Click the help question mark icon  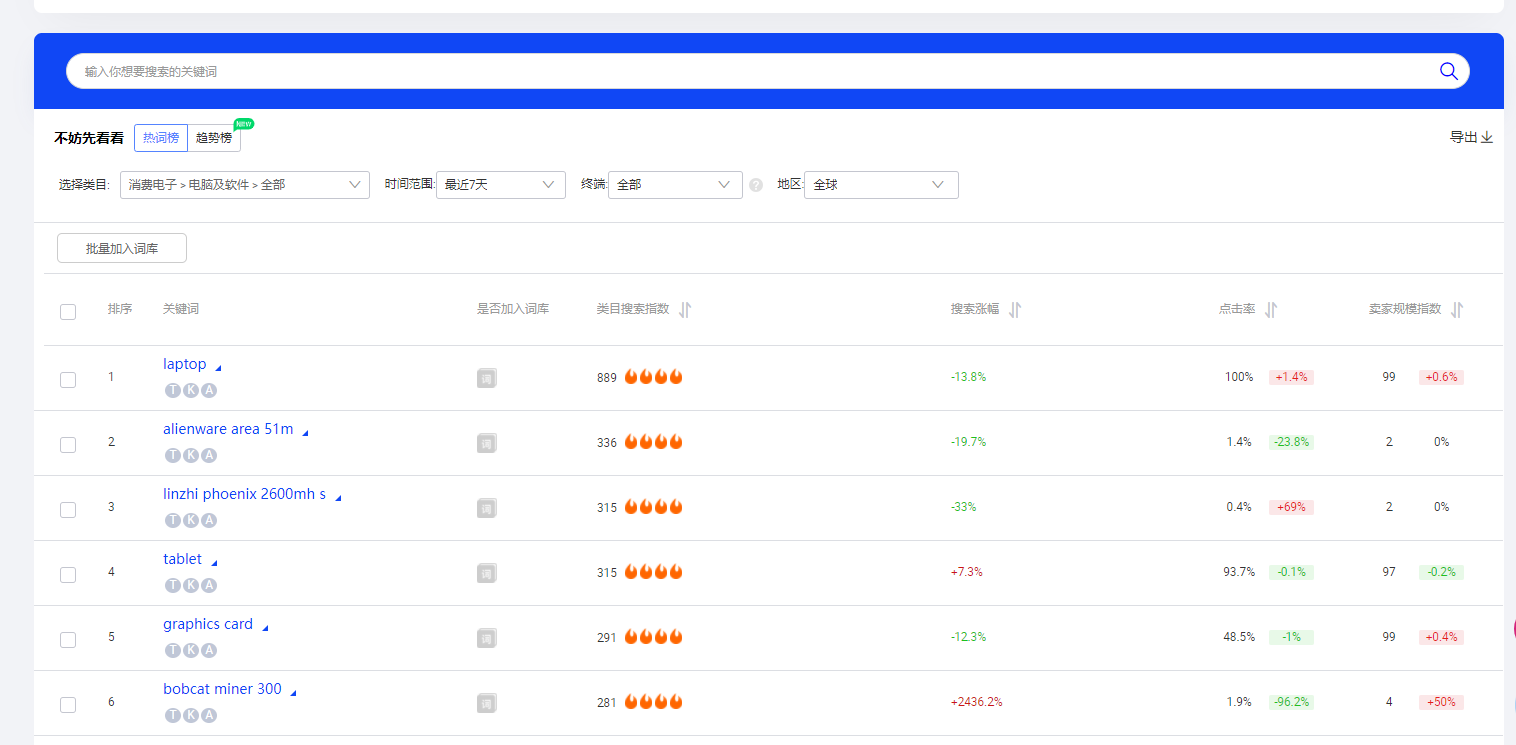pos(756,185)
